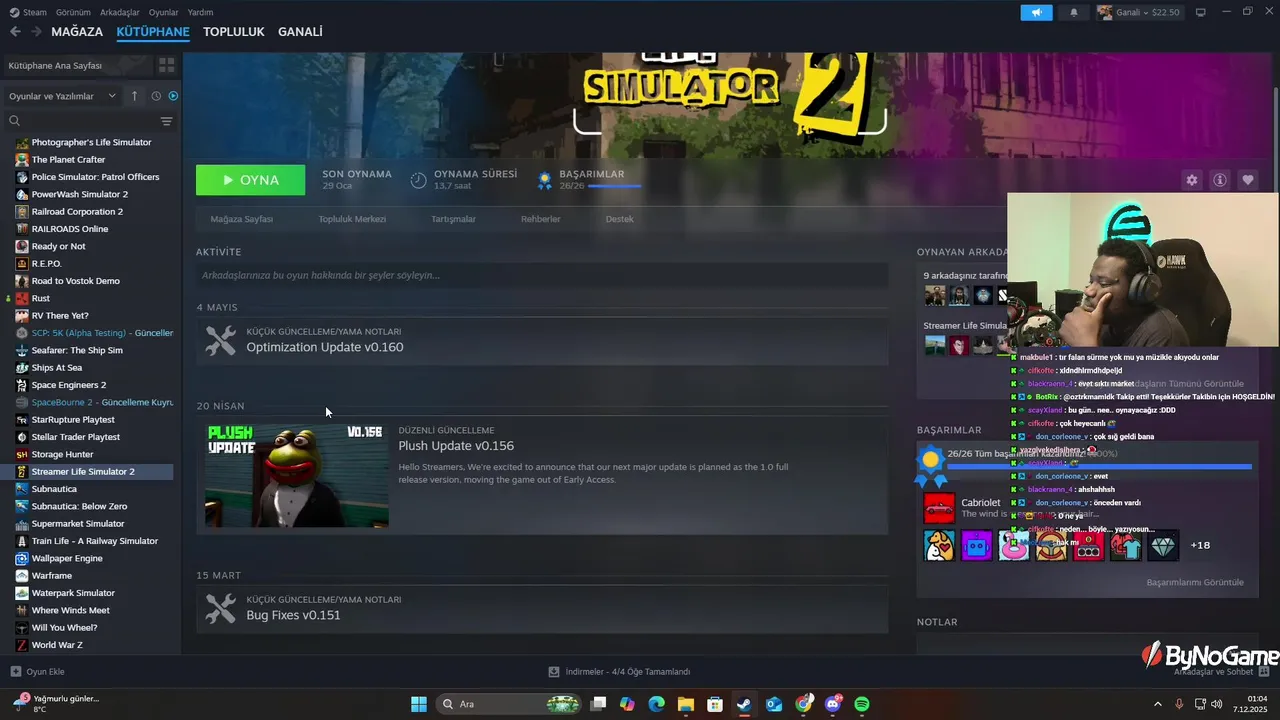Select Wallpaper Engine in the game list
Screen dimensions: 1280x720
90,558
